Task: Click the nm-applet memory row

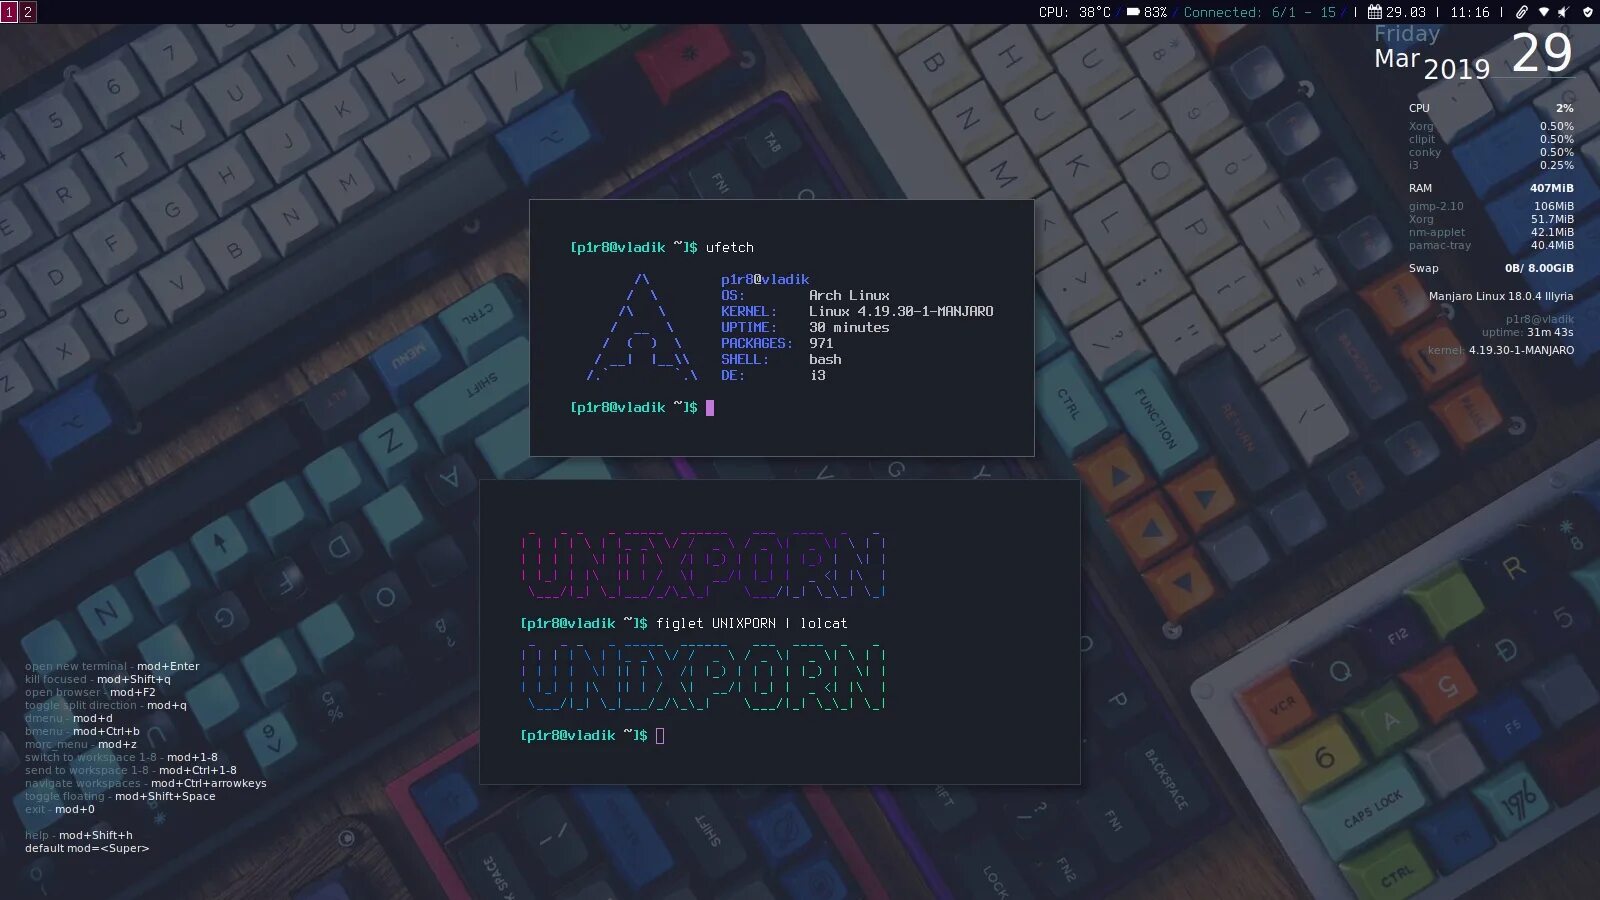Action: point(1491,232)
